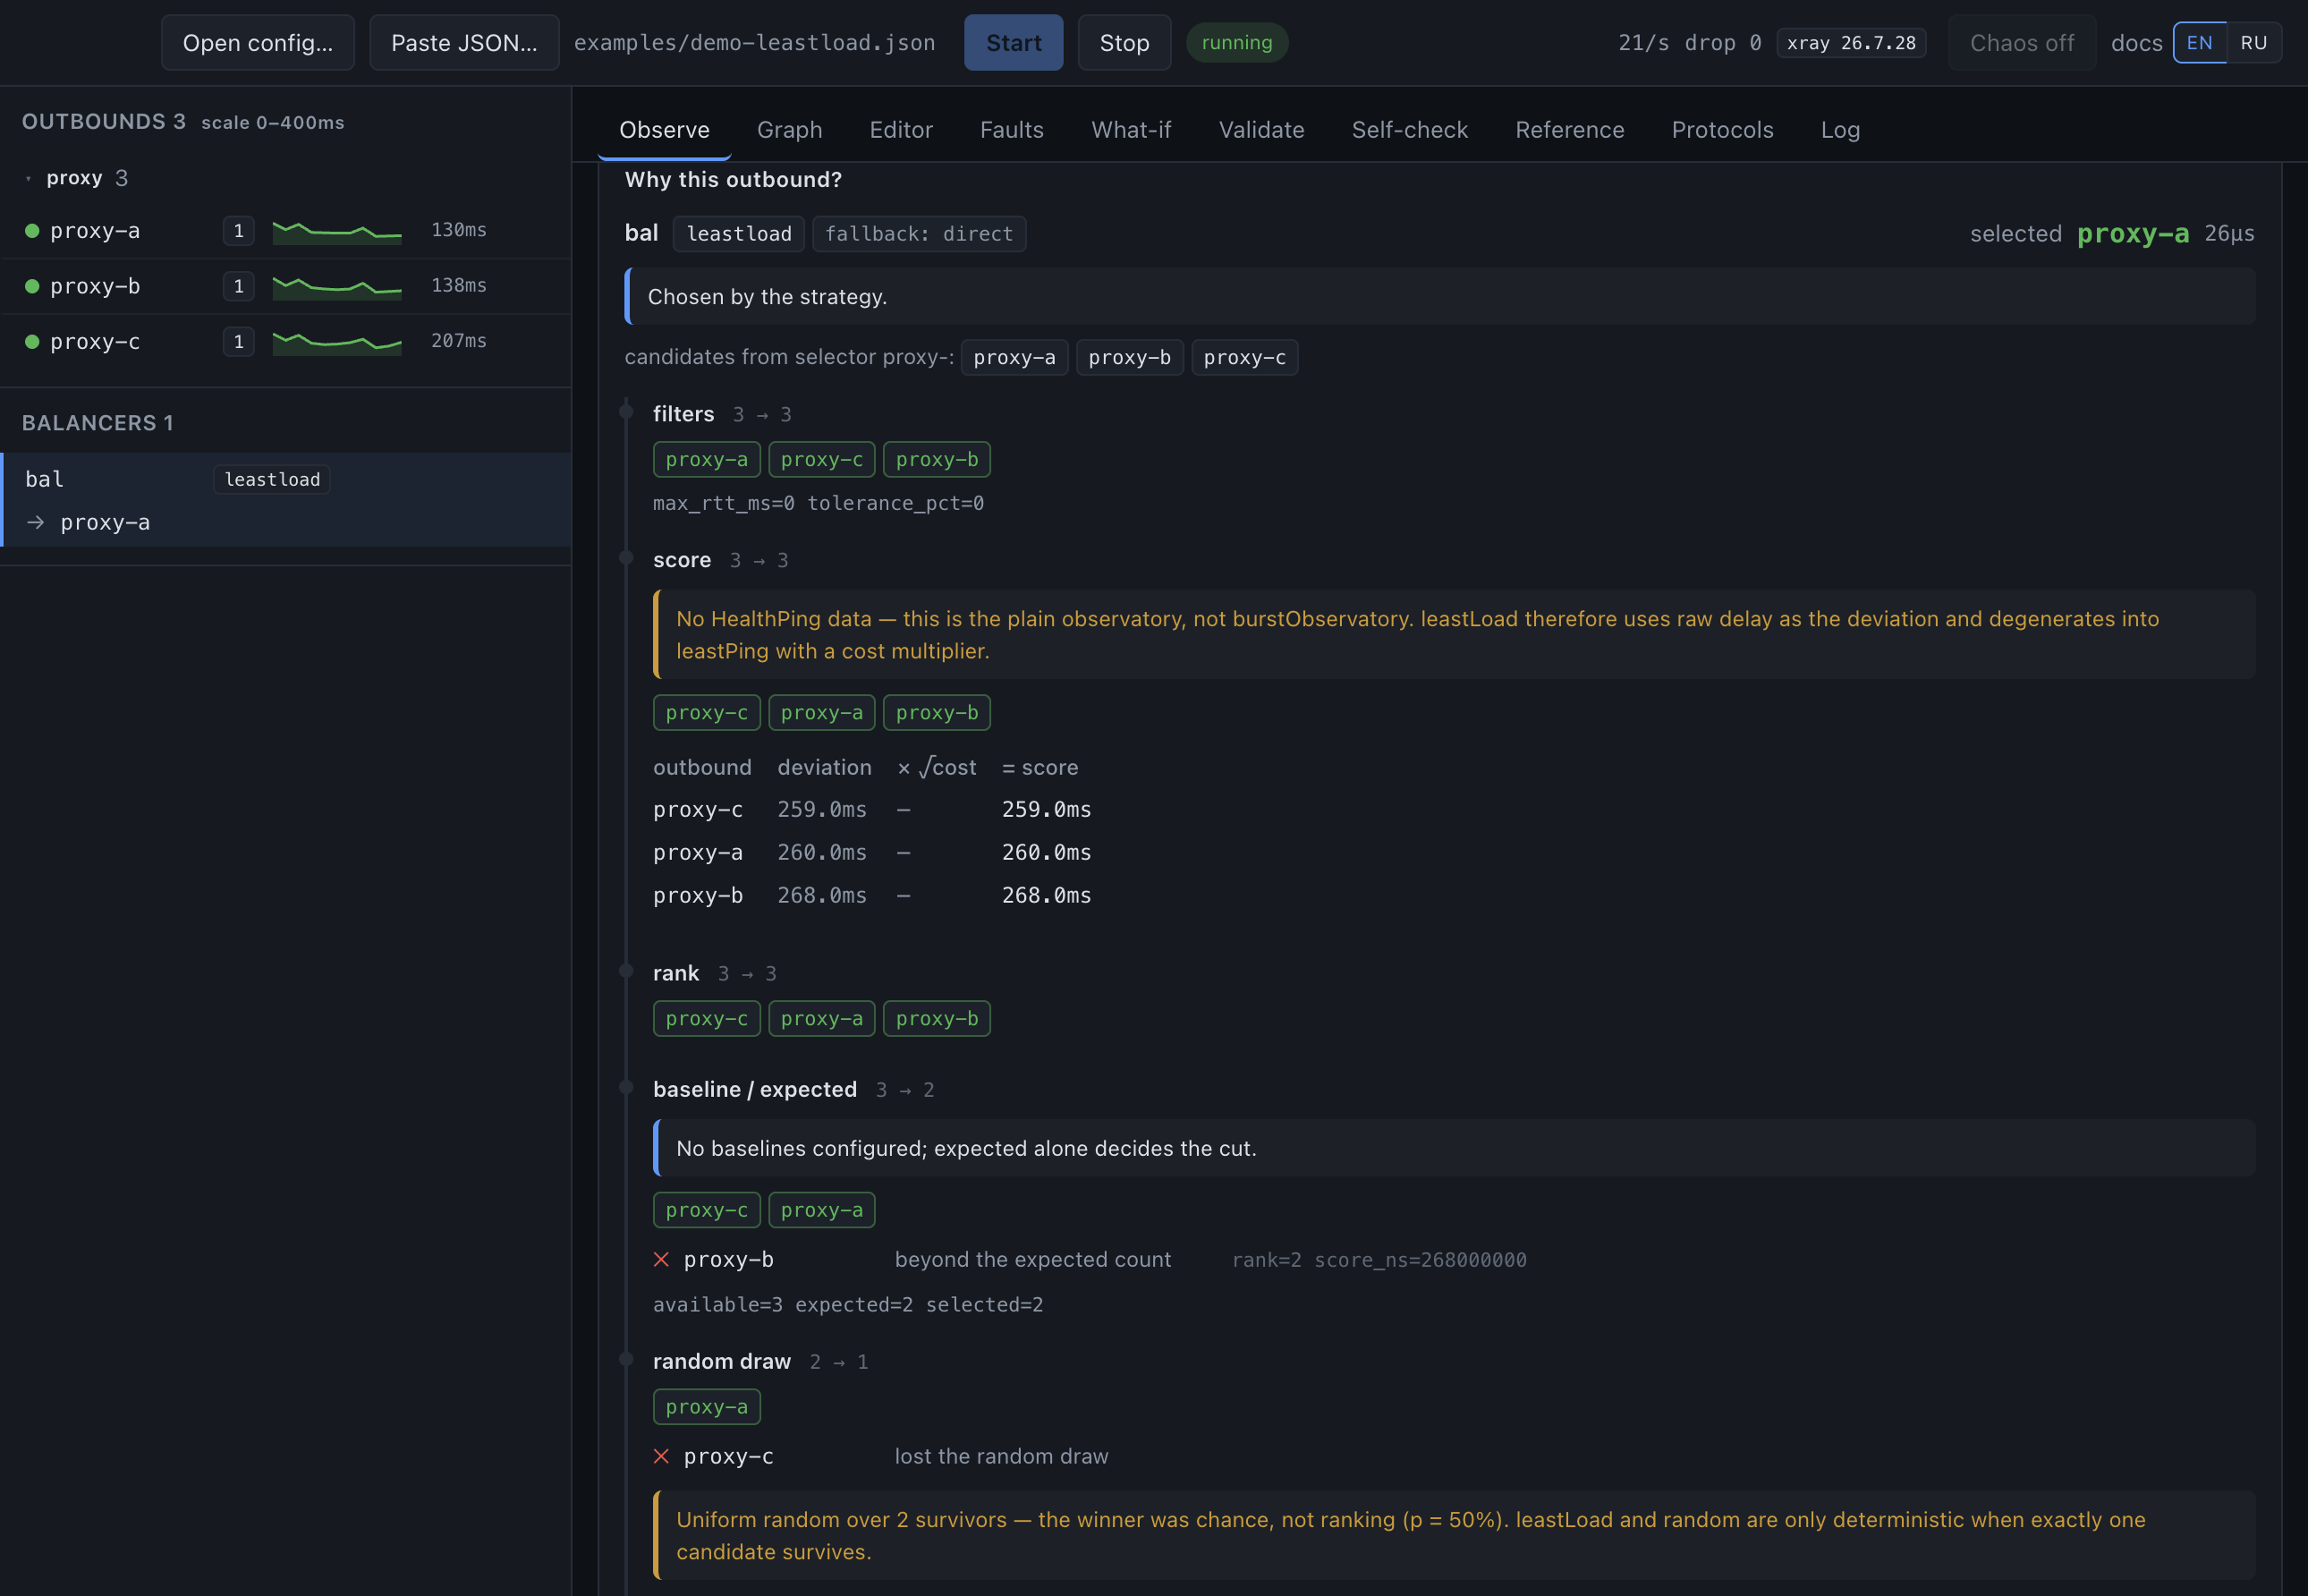Click the proxy-c chip under filters
The width and height of the screenshot is (2308, 1596).
[822, 460]
